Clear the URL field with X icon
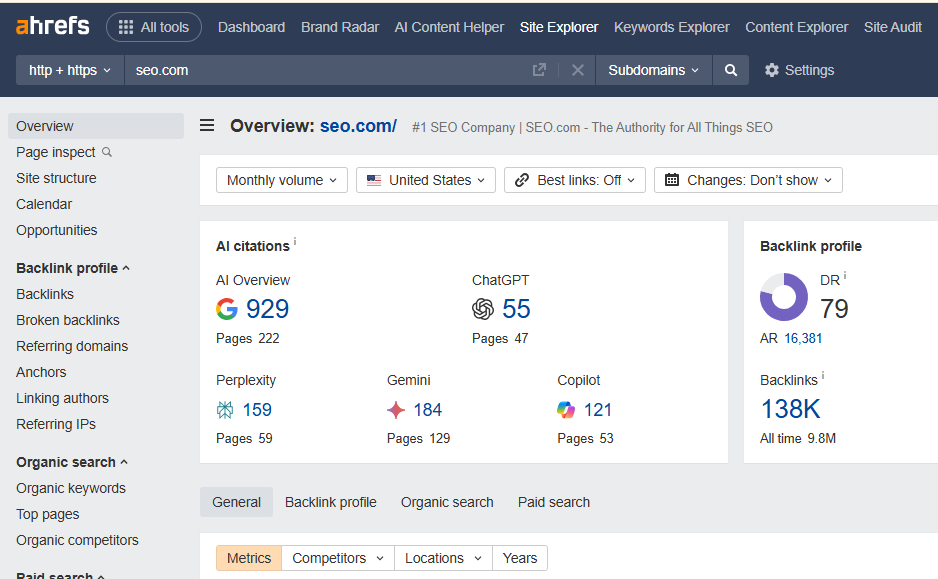The height and width of the screenshot is (579, 938). point(577,70)
